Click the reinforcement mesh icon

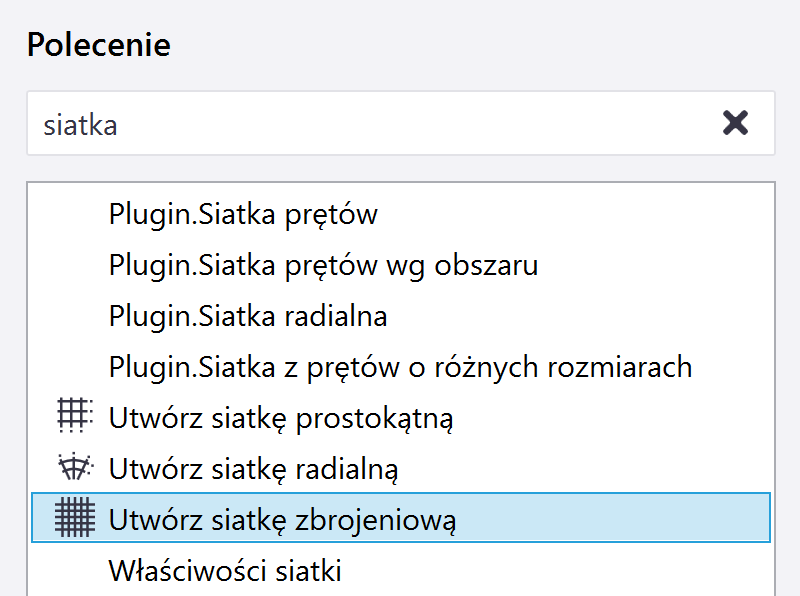[x=75, y=519]
